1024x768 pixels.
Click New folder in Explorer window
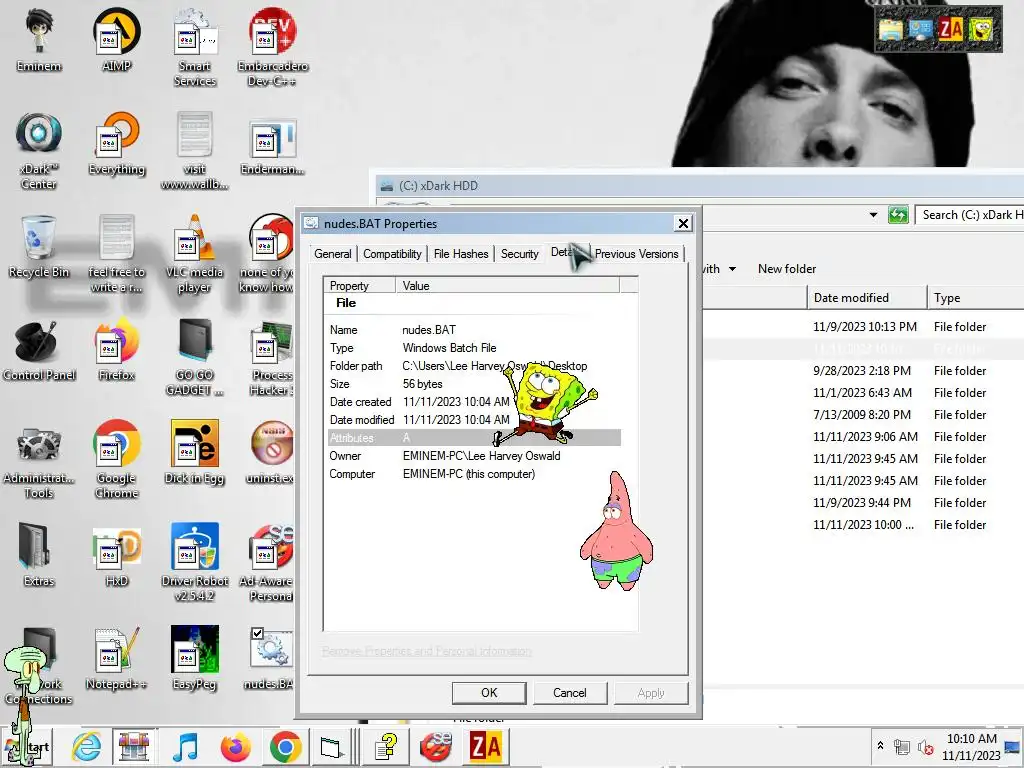(x=787, y=268)
